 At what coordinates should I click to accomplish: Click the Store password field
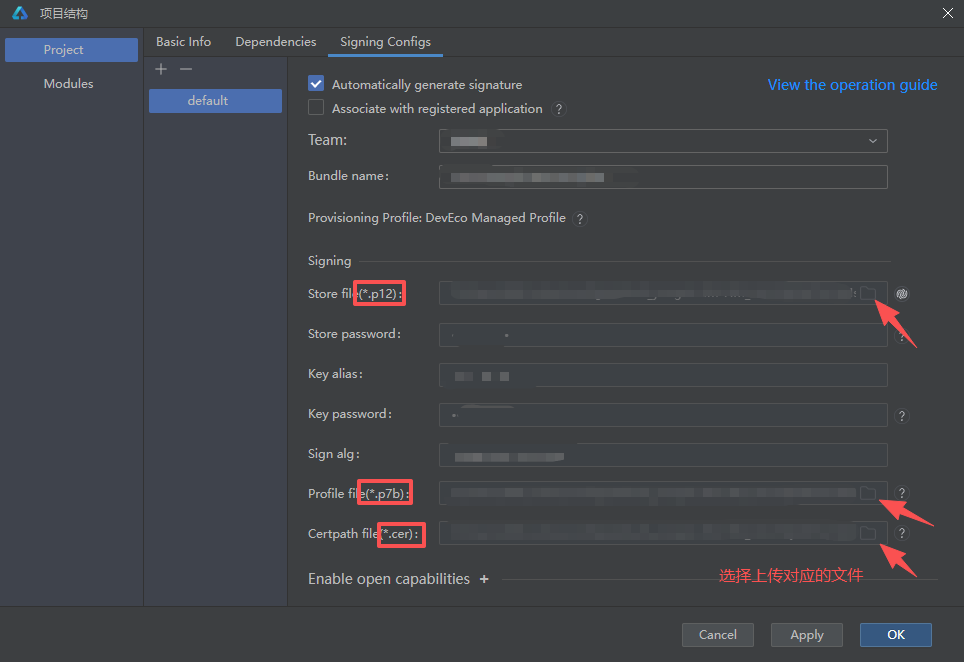point(663,335)
